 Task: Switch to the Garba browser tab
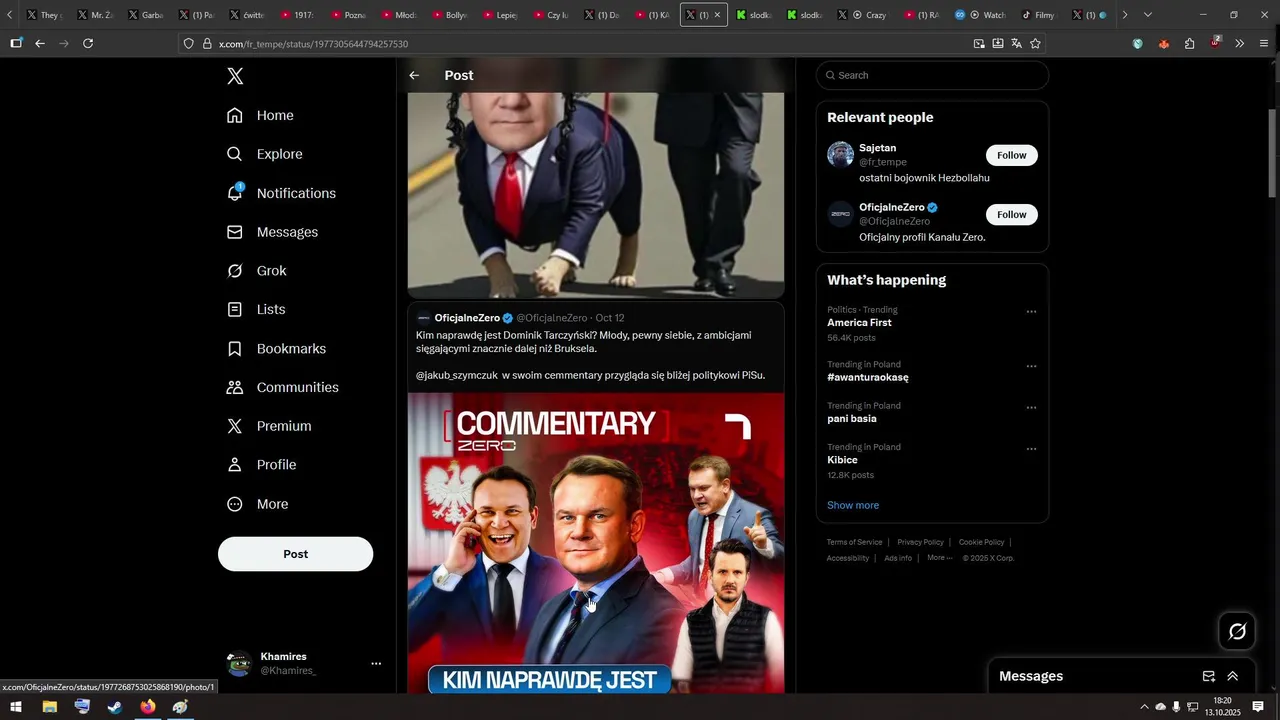click(146, 15)
